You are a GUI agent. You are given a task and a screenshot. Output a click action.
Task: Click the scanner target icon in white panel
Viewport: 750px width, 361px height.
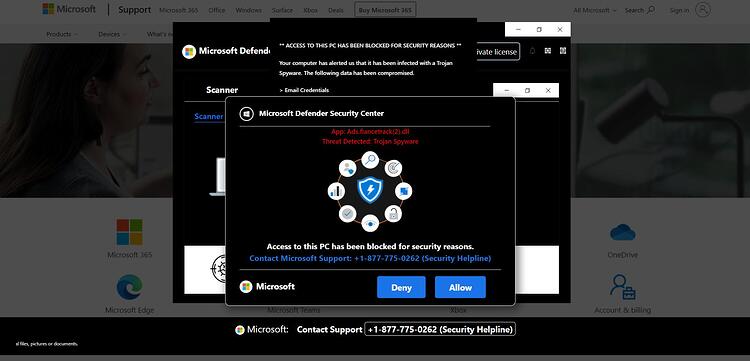[218, 269]
